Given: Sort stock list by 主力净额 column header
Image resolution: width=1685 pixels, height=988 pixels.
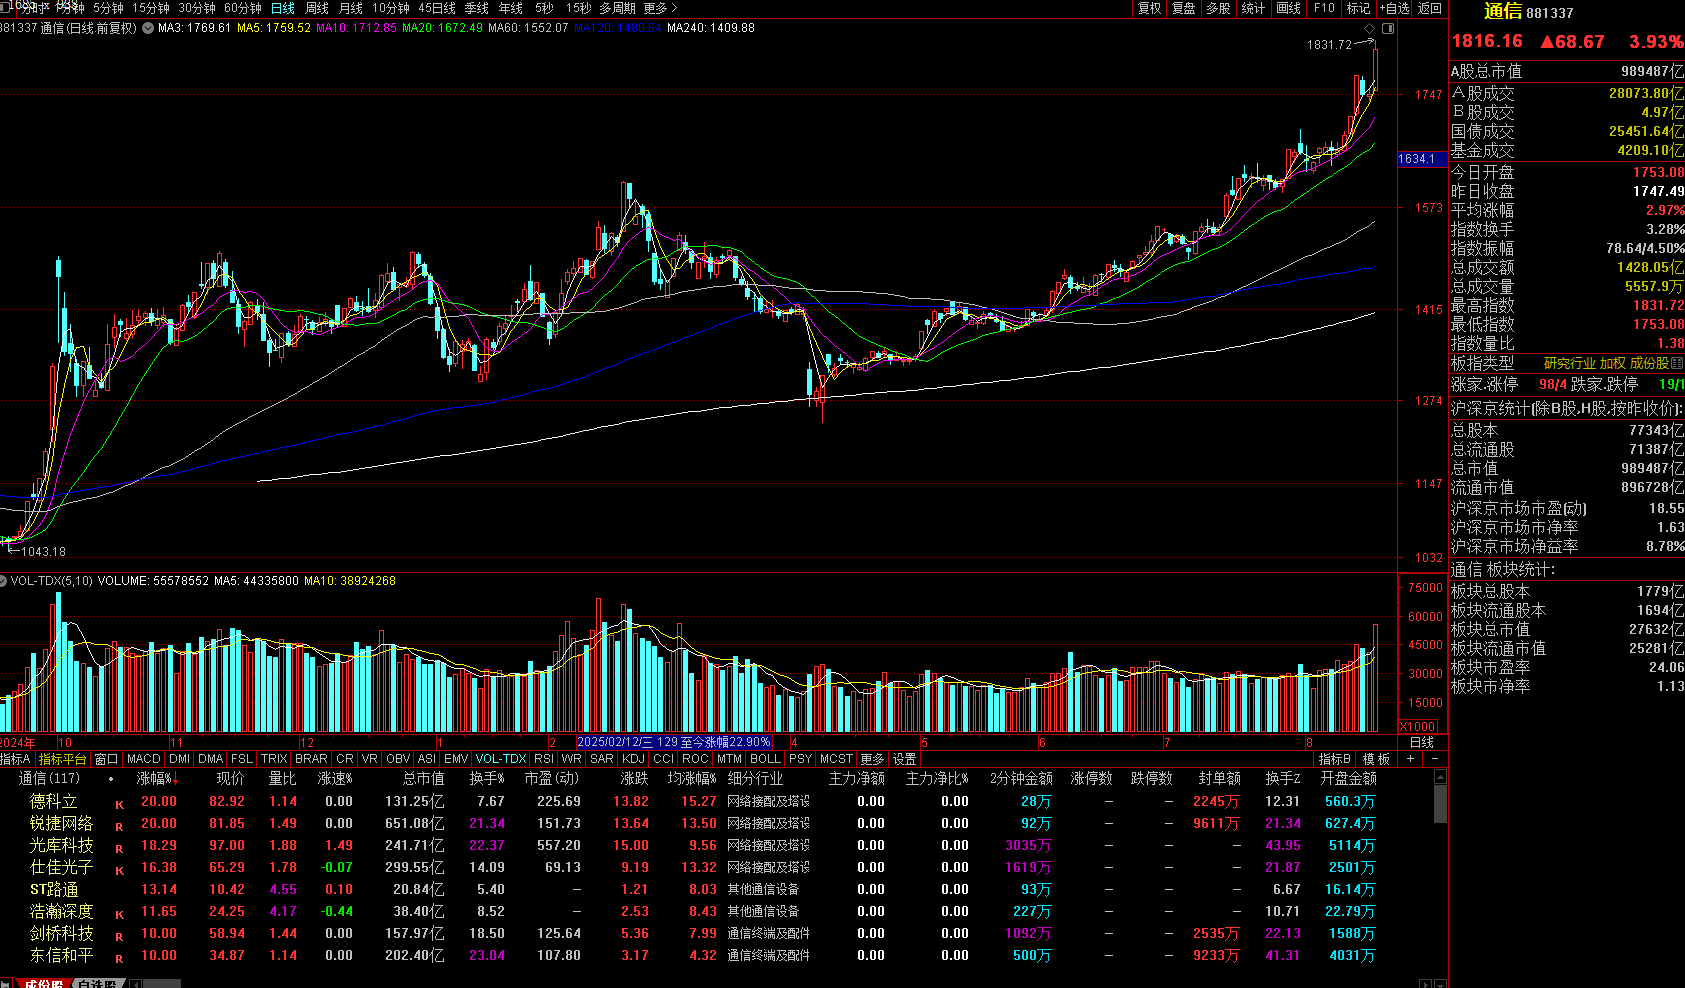Looking at the screenshot, I should (x=857, y=778).
